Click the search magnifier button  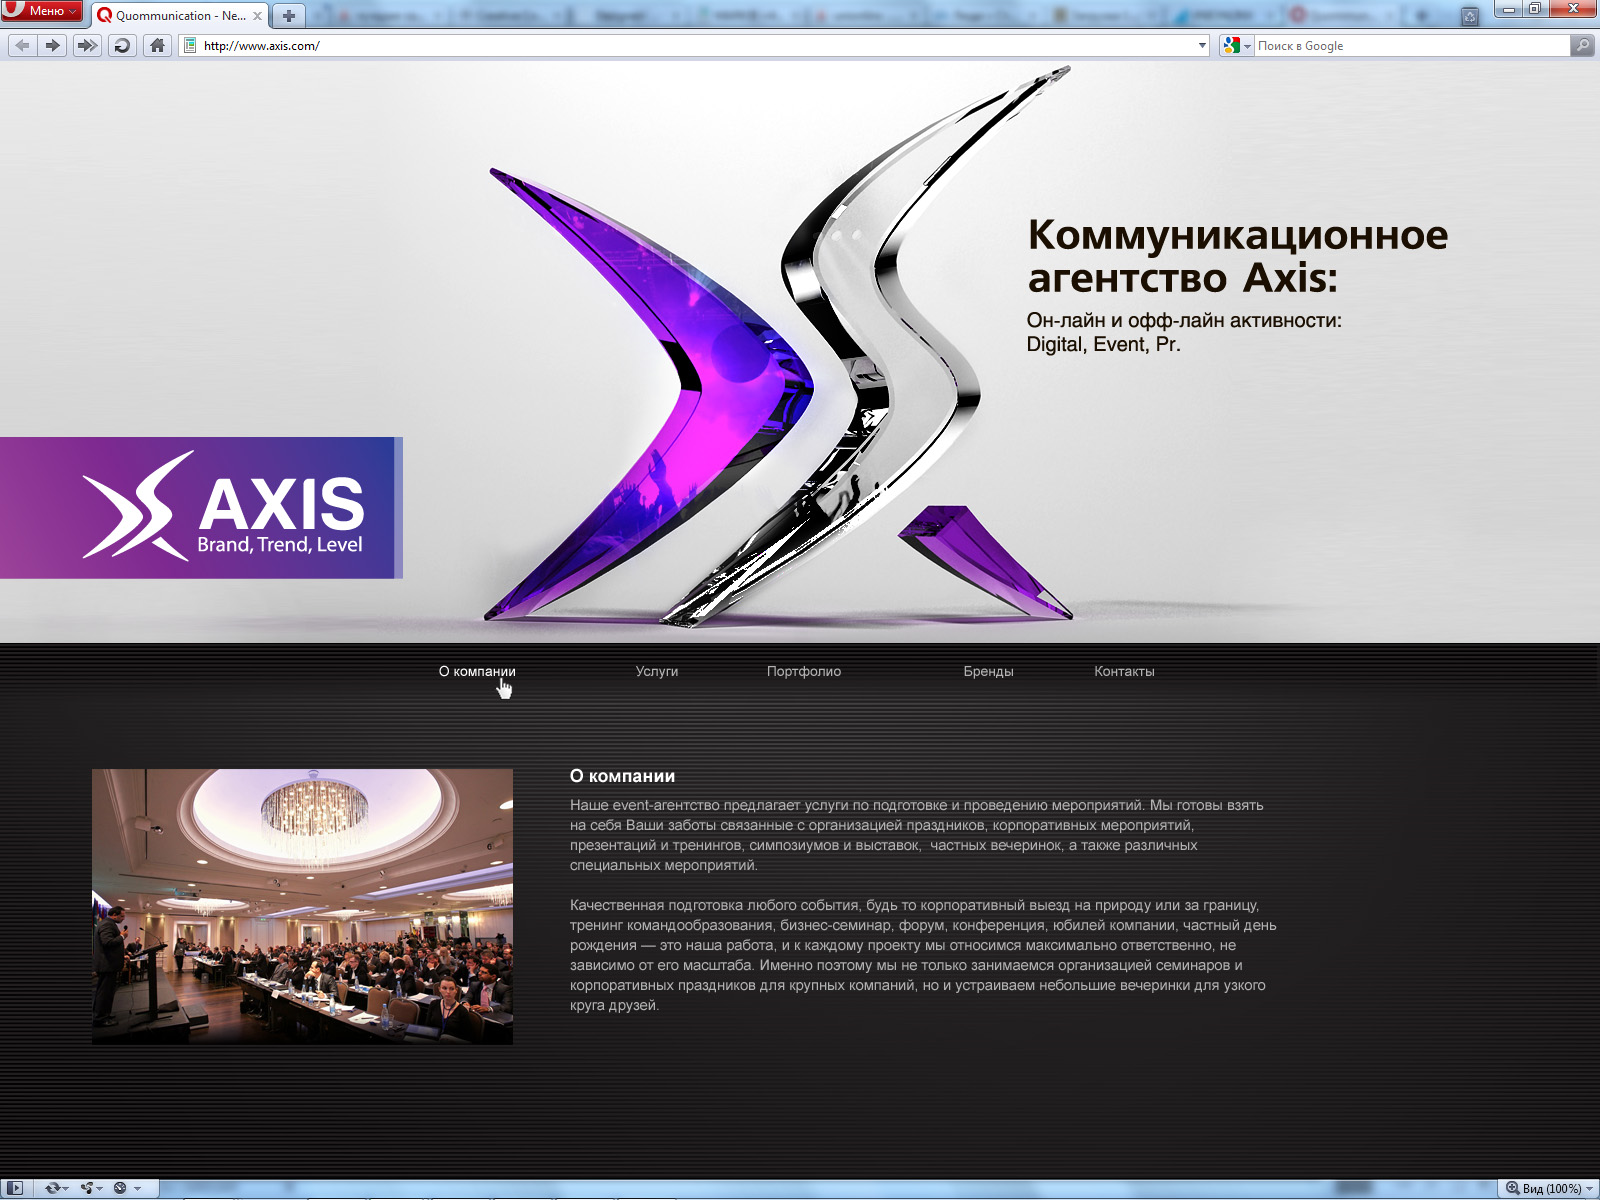coord(1582,45)
